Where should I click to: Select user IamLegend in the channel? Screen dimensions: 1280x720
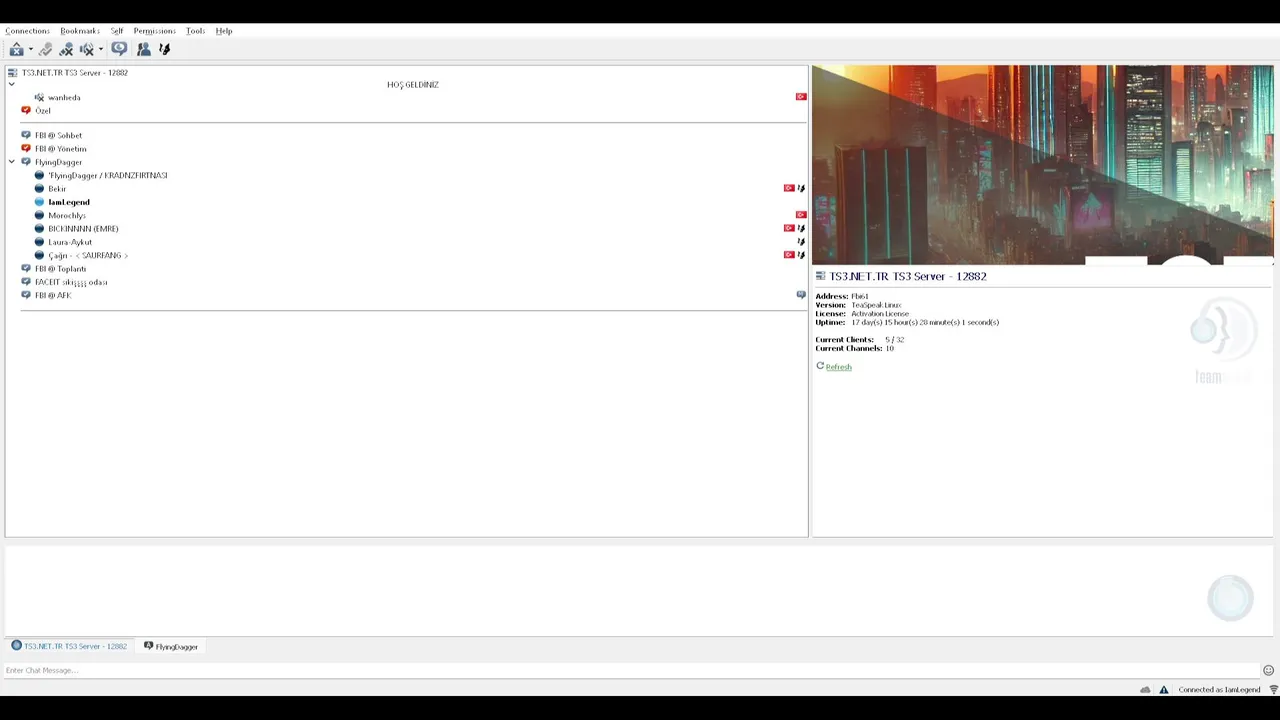coord(69,202)
